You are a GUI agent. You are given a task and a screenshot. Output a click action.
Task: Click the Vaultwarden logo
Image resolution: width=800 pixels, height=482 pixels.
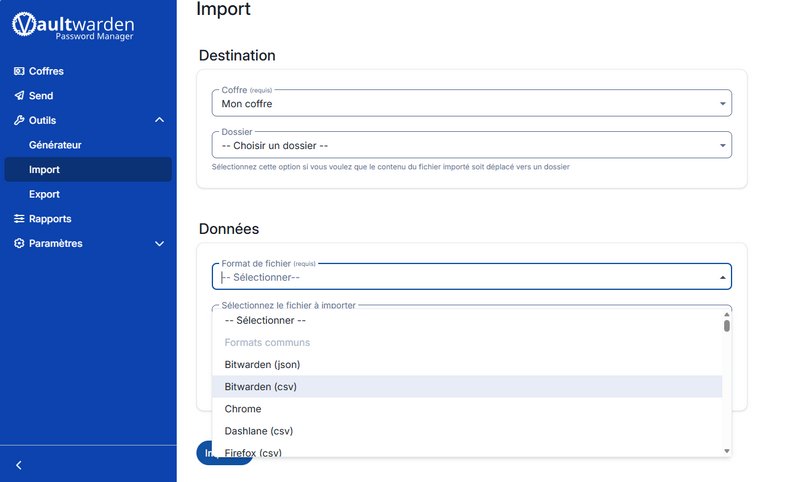click(72, 24)
